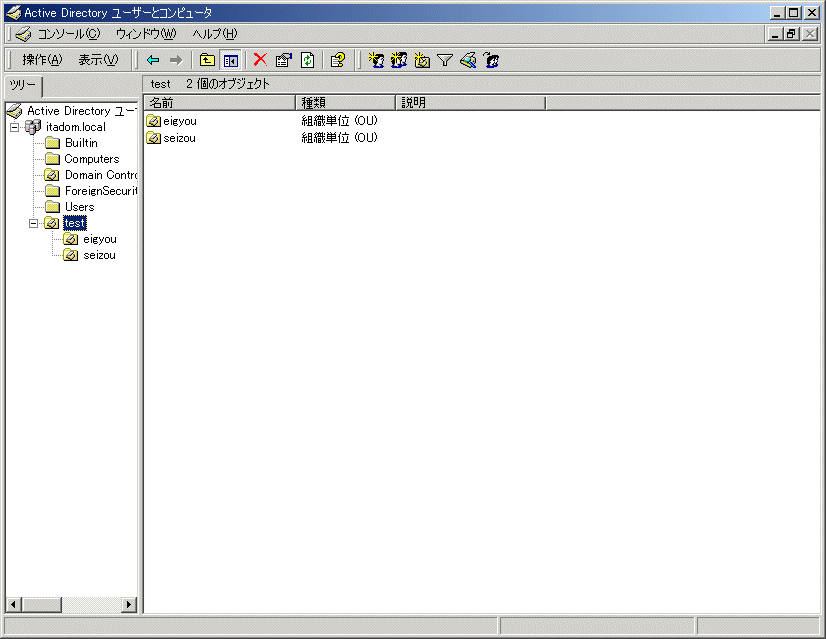Select the seizou row in the right list
The image size is (826, 639).
[179, 138]
